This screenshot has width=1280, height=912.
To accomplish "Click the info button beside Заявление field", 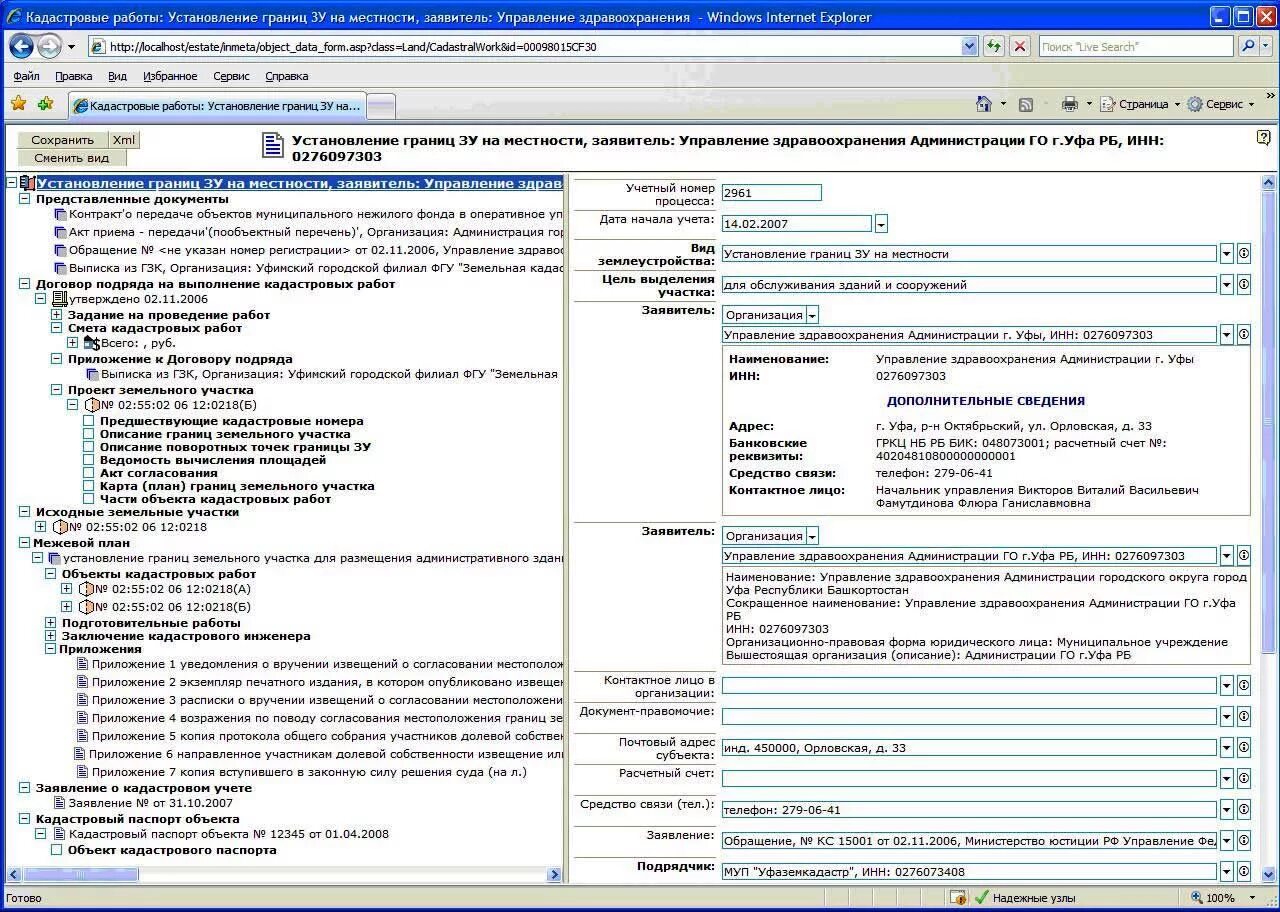I will (1244, 840).
